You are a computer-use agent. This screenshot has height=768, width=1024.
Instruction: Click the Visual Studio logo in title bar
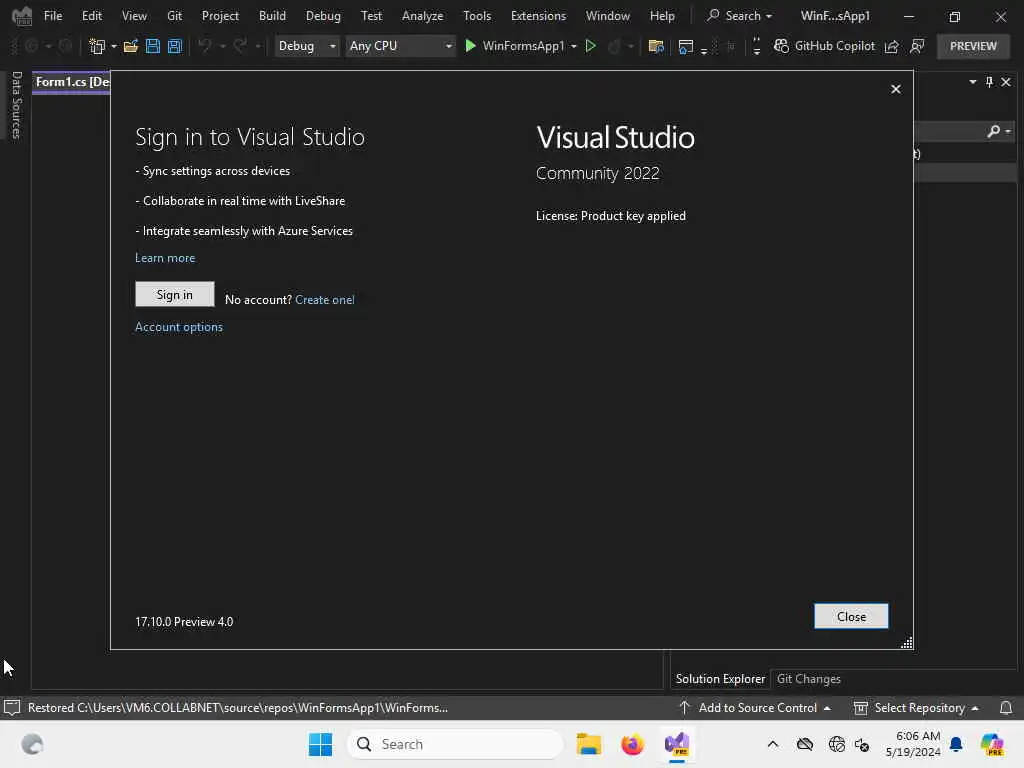pos(22,16)
